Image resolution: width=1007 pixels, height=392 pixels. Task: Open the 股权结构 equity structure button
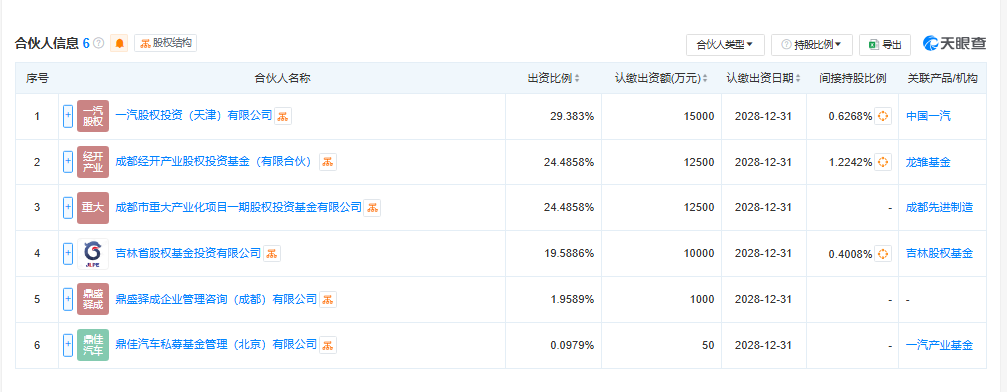point(166,43)
